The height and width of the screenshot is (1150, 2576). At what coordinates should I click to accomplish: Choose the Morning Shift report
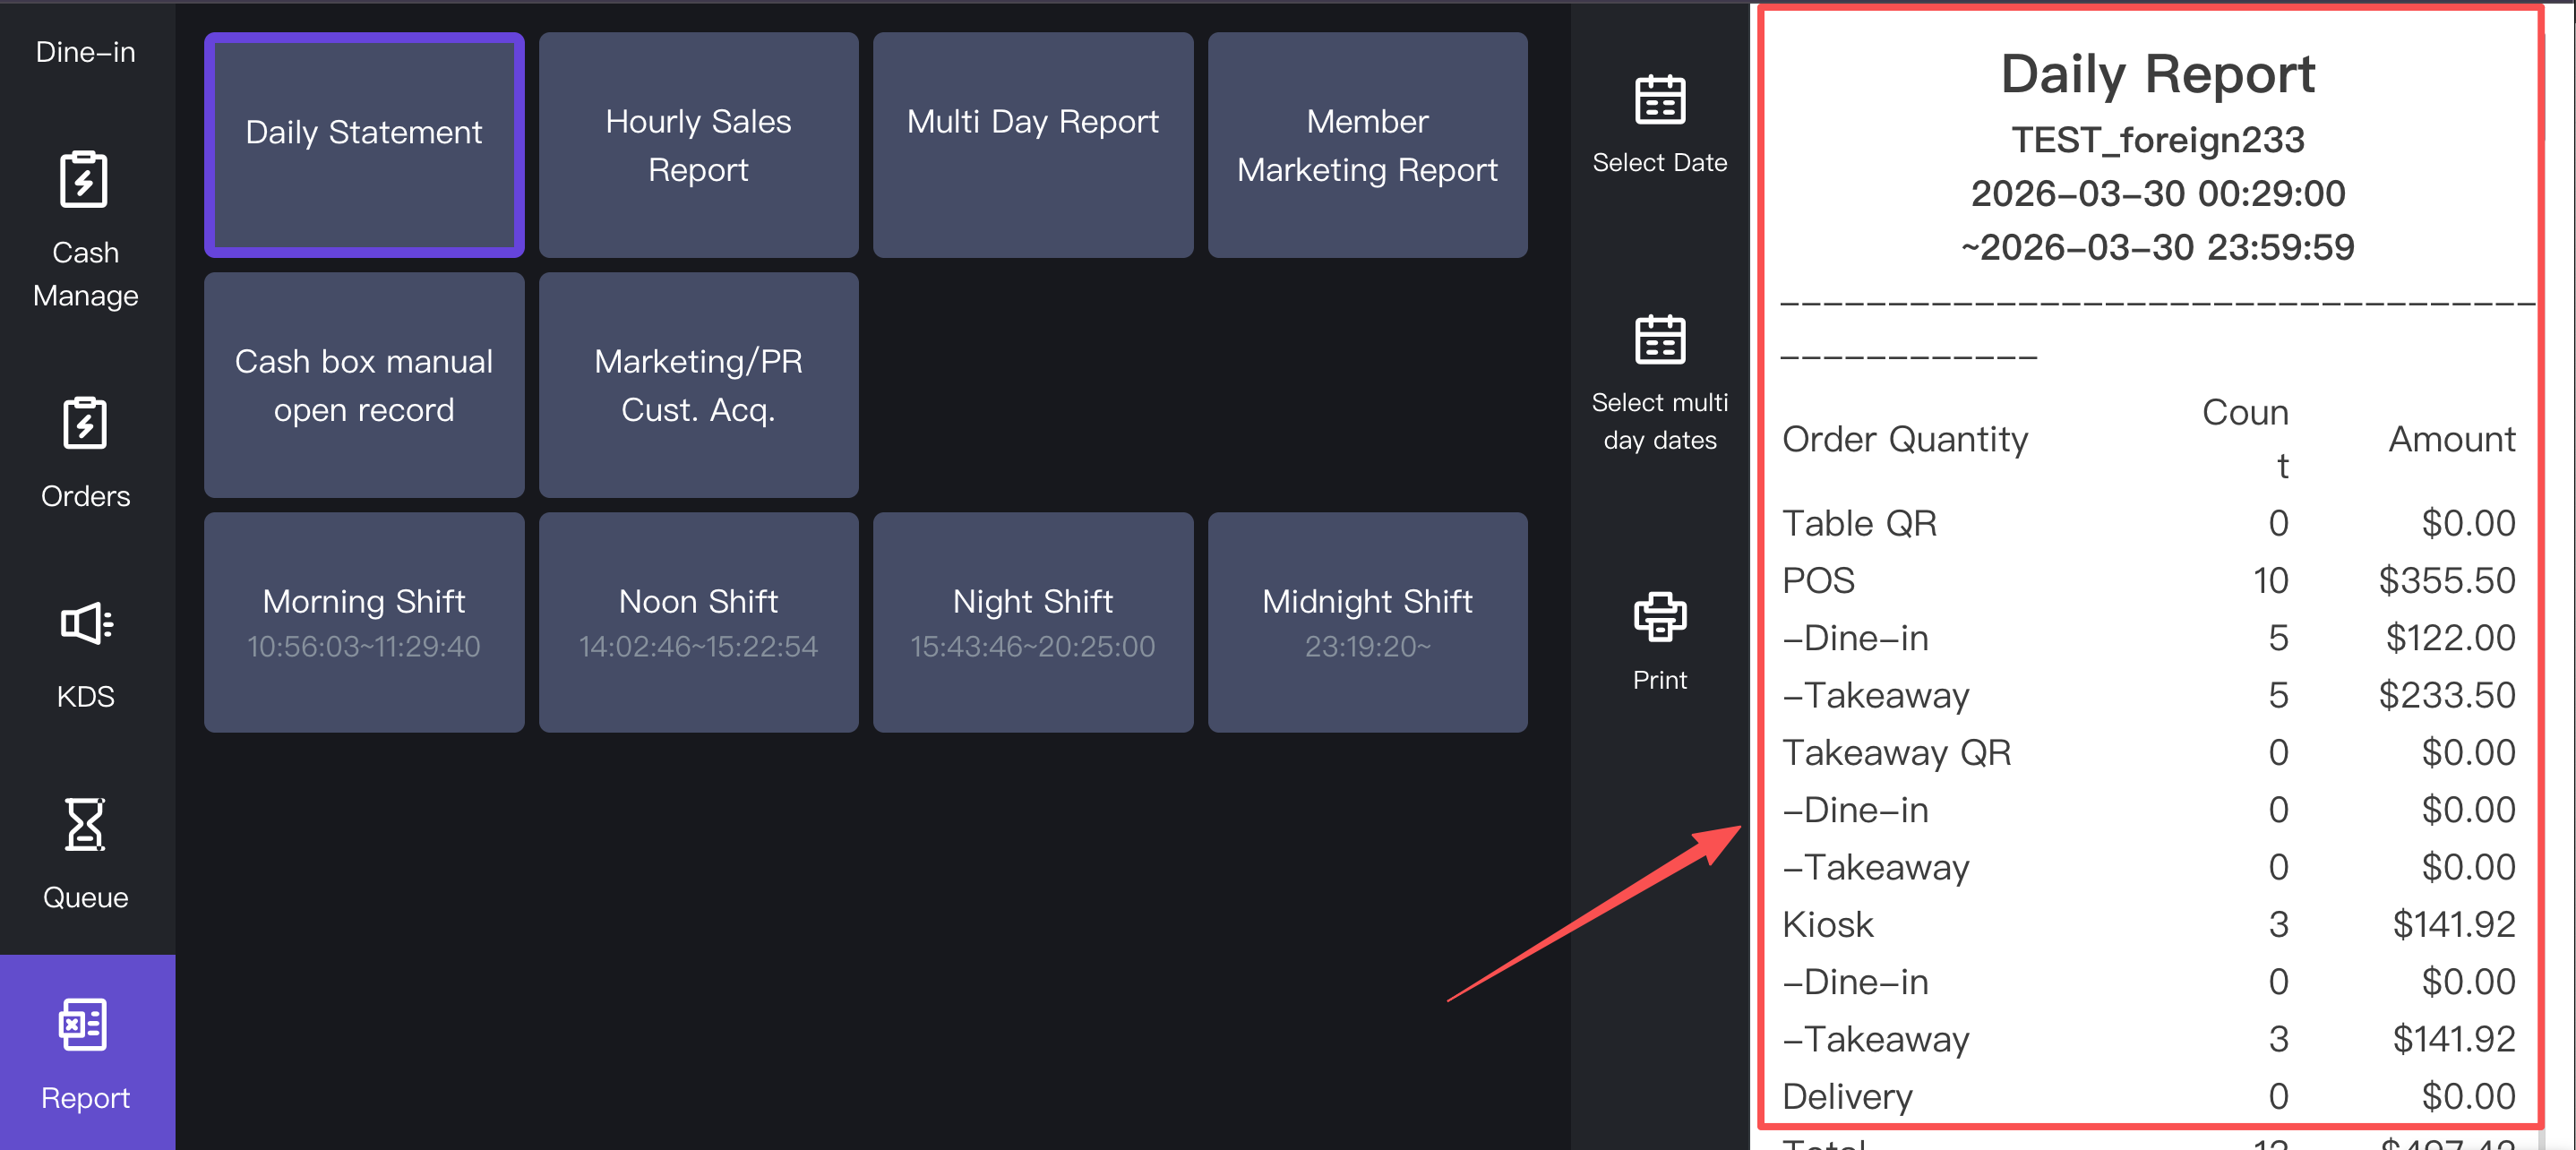pyautogui.click(x=364, y=622)
